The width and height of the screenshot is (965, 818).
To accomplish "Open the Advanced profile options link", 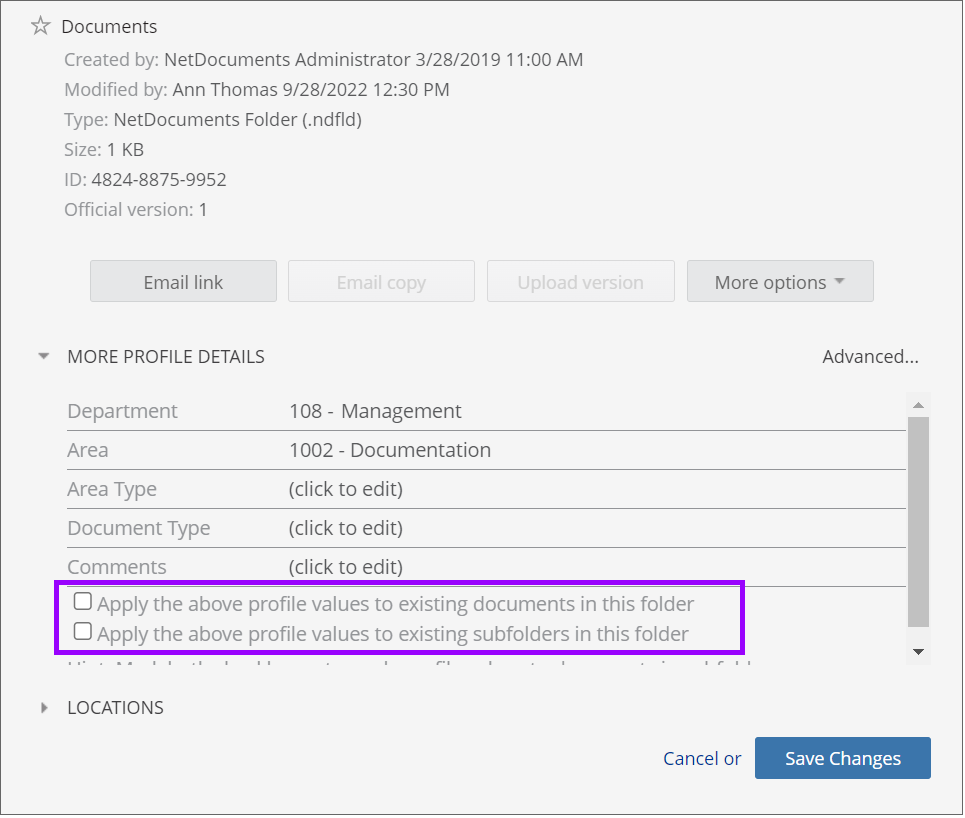I will click(870, 356).
